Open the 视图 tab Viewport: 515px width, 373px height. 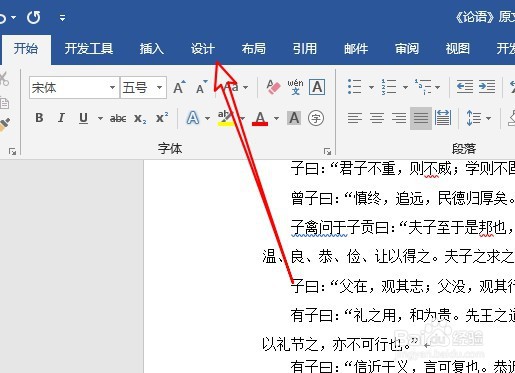point(458,49)
